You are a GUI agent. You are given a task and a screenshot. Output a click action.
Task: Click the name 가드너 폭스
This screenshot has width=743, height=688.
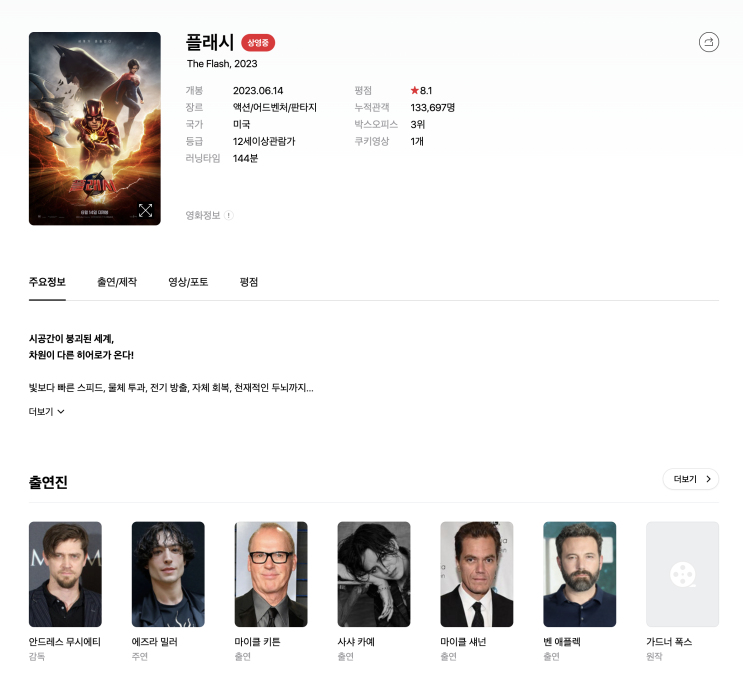click(669, 642)
